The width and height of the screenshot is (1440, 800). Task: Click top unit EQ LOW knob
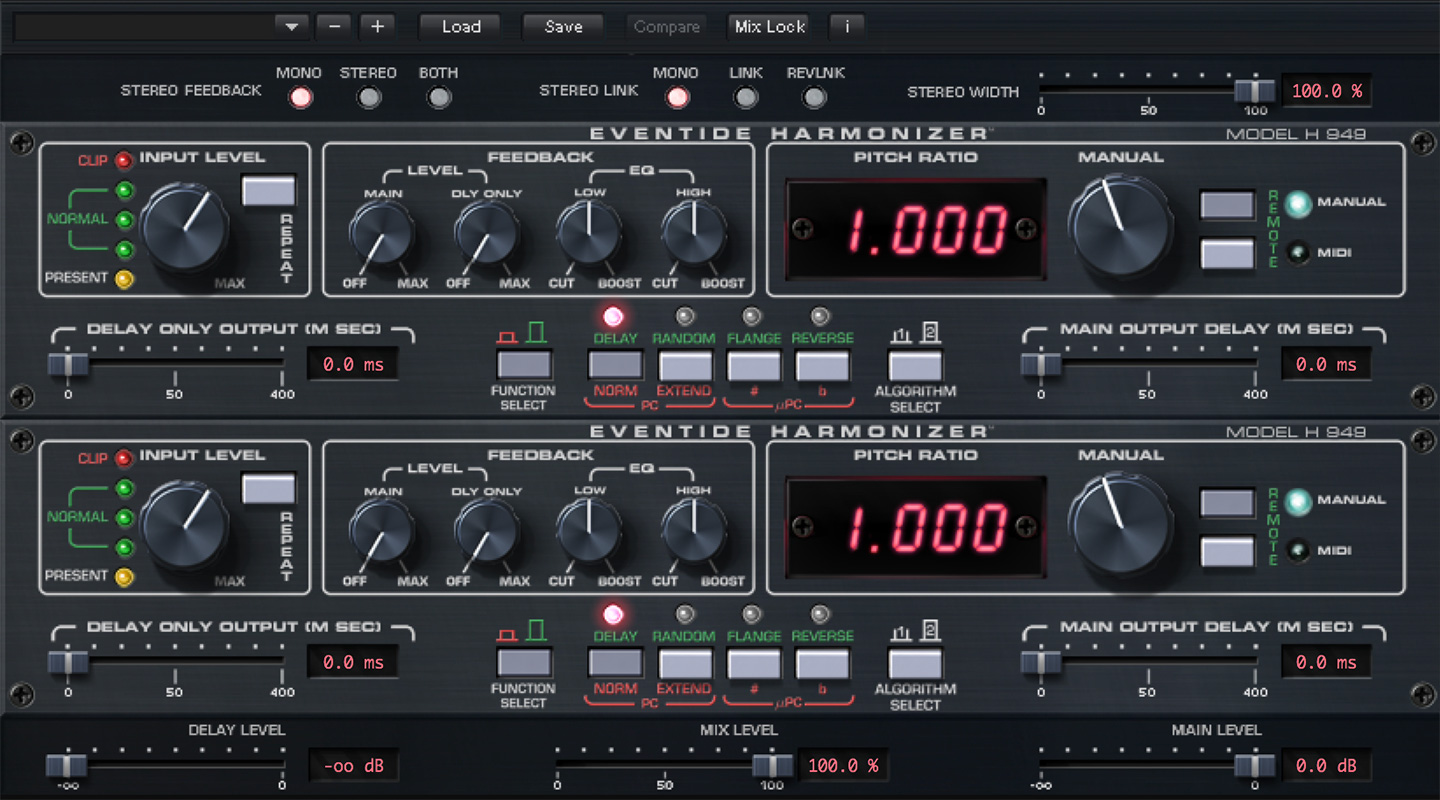tap(590, 232)
